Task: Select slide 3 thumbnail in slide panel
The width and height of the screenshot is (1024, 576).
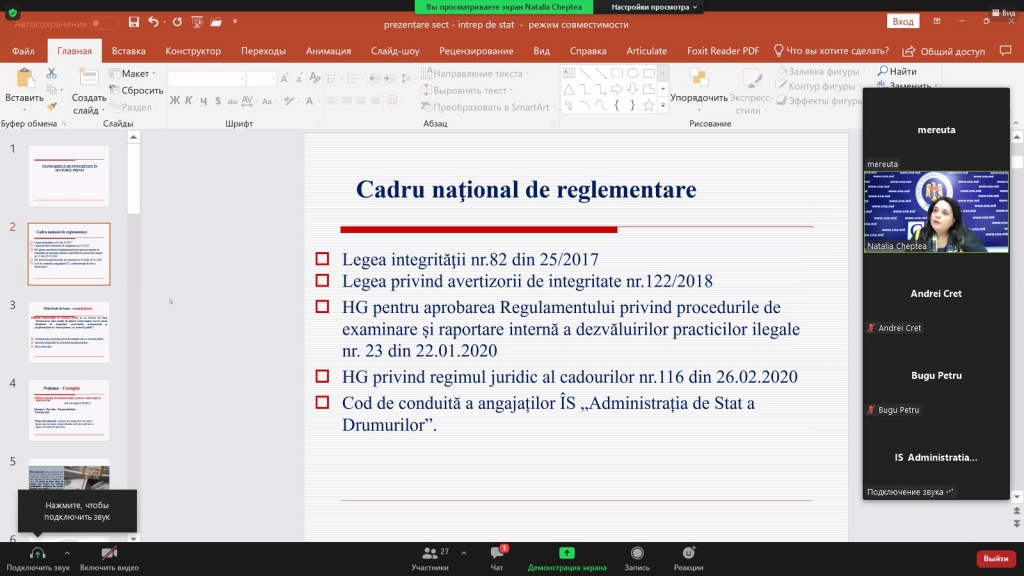Action: (69, 333)
